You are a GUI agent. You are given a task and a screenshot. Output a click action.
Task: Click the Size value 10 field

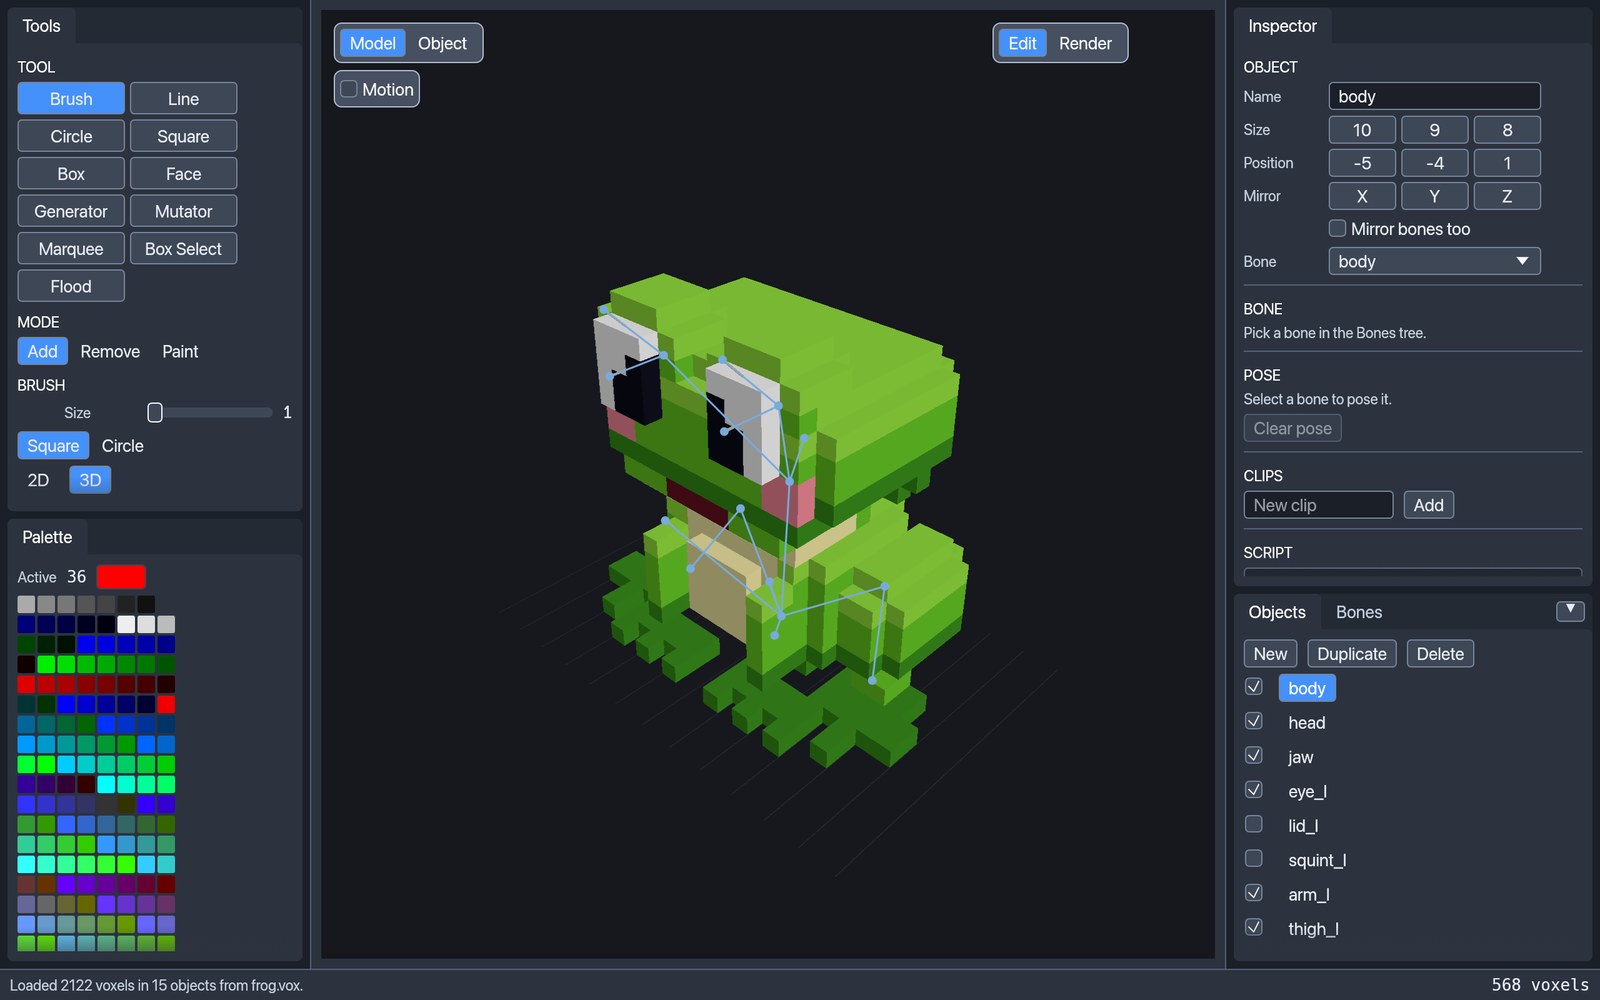tap(1362, 130)
